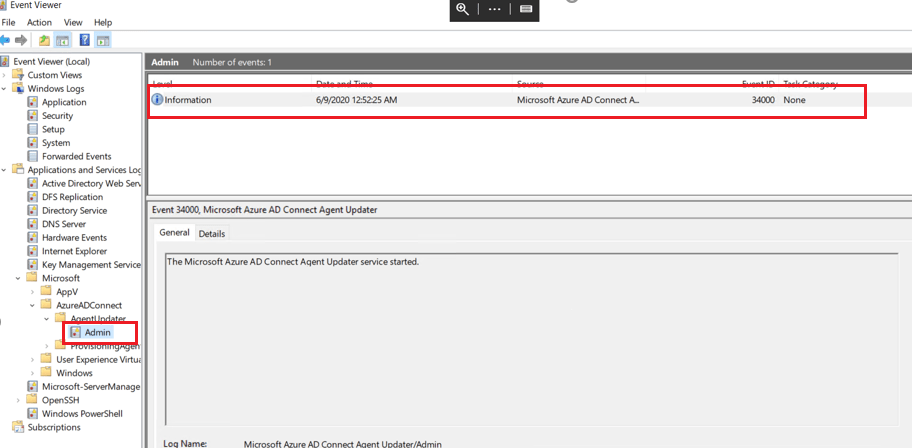Viewport: 912px width, 448px height.
Task: Click the Forward arrow toolbar icon
Action: [22, 40]
